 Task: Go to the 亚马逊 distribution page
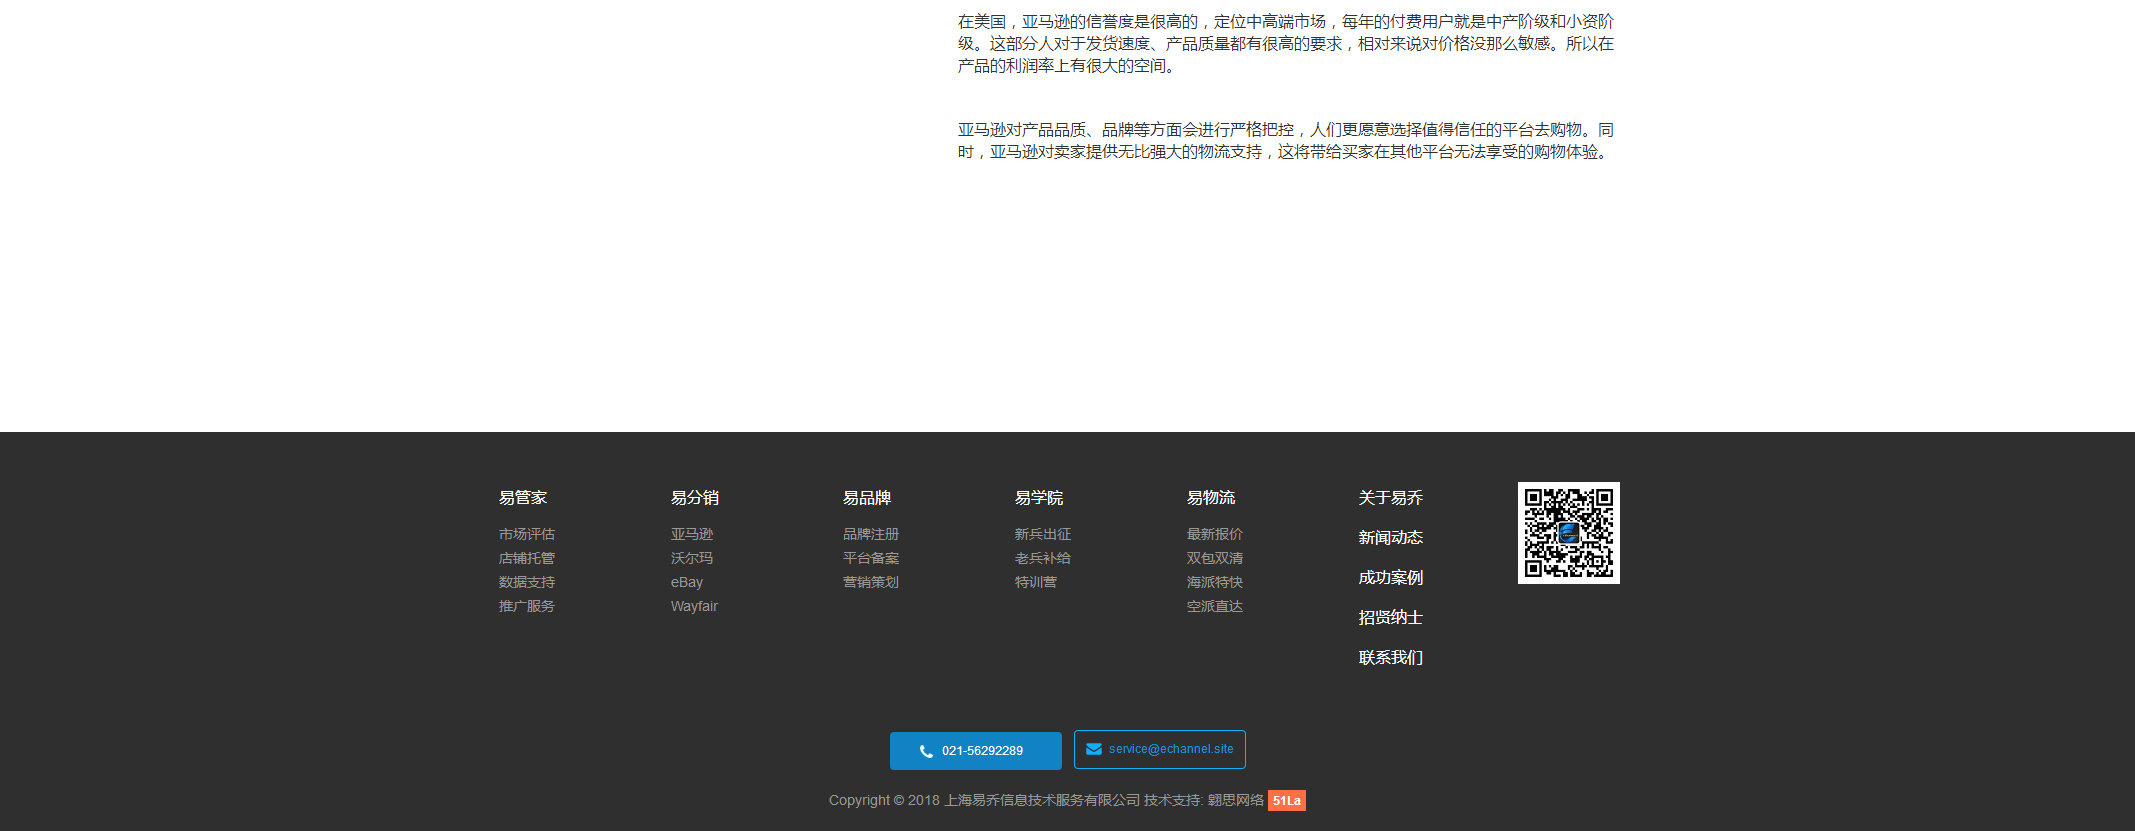(691, 535)
